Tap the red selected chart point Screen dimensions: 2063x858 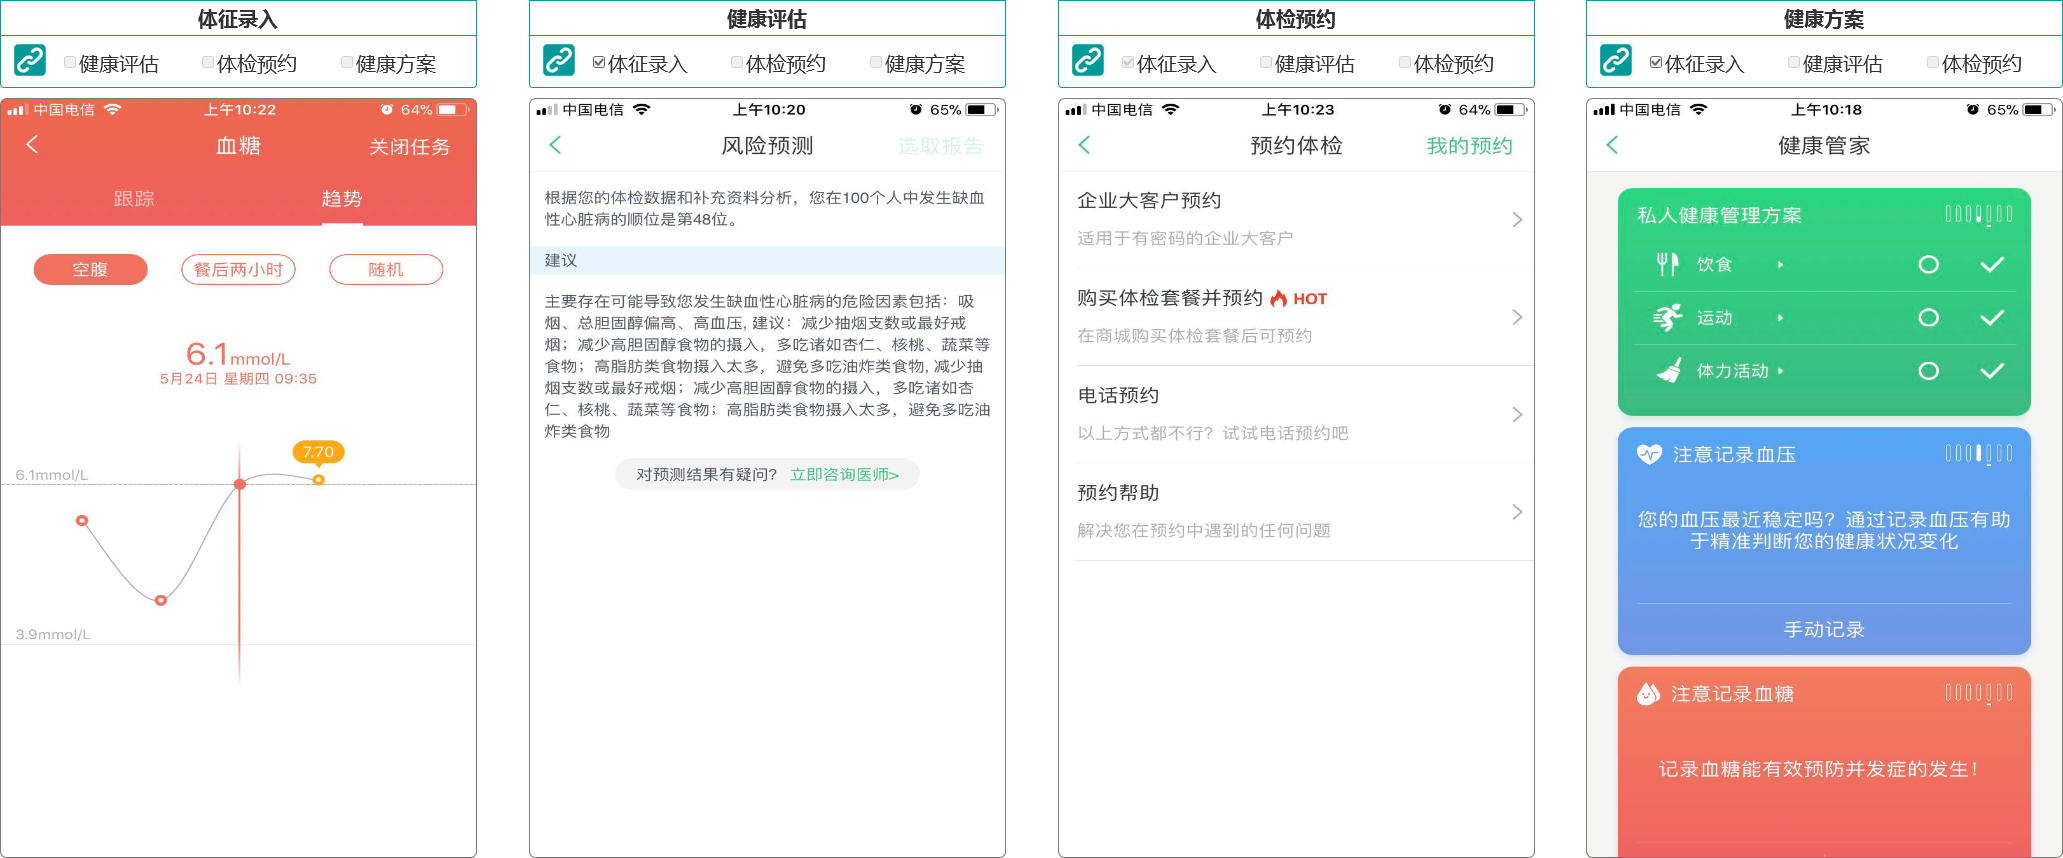point(240,484)
